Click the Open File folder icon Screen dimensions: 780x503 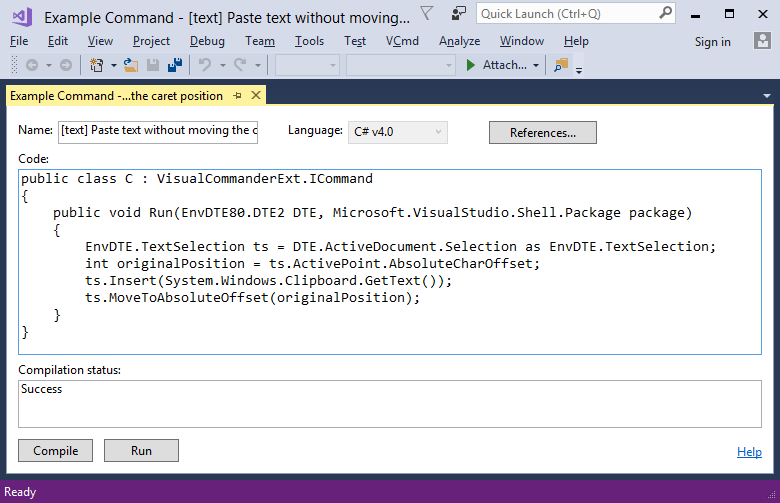[131, 65]
